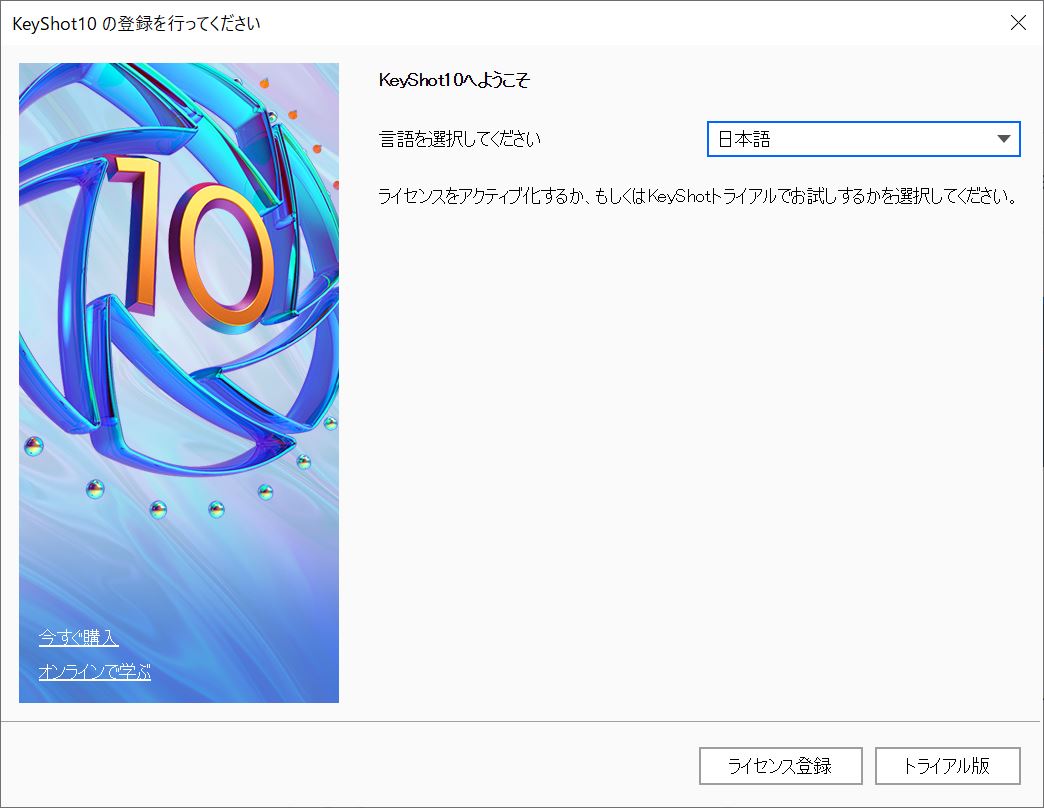Click the dialog title KeyShot10 の登録を行ってください
The height and width of the screenshot is (808, 1044).
(x=136, y=23)
